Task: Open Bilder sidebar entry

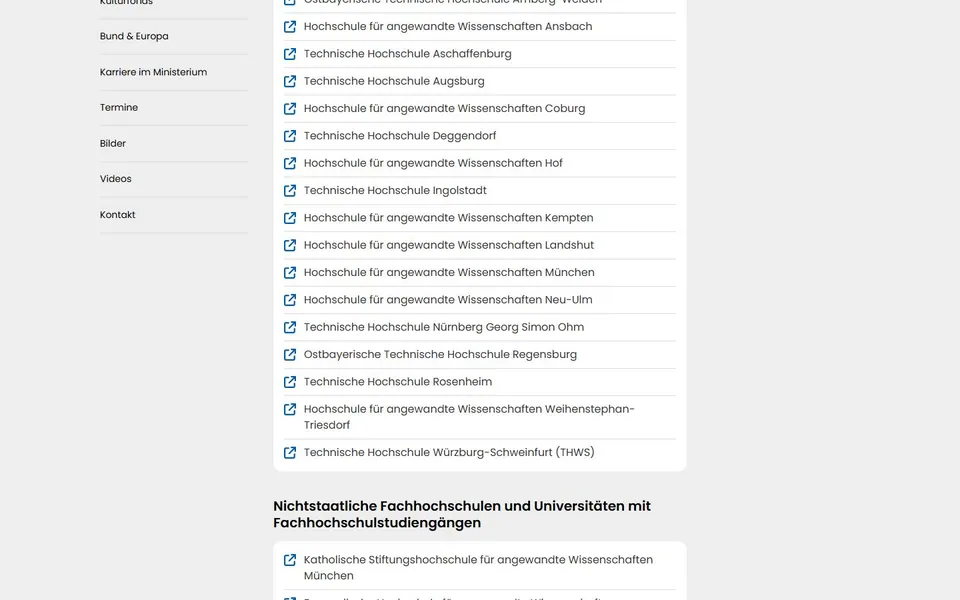Action: click(113, 143)
